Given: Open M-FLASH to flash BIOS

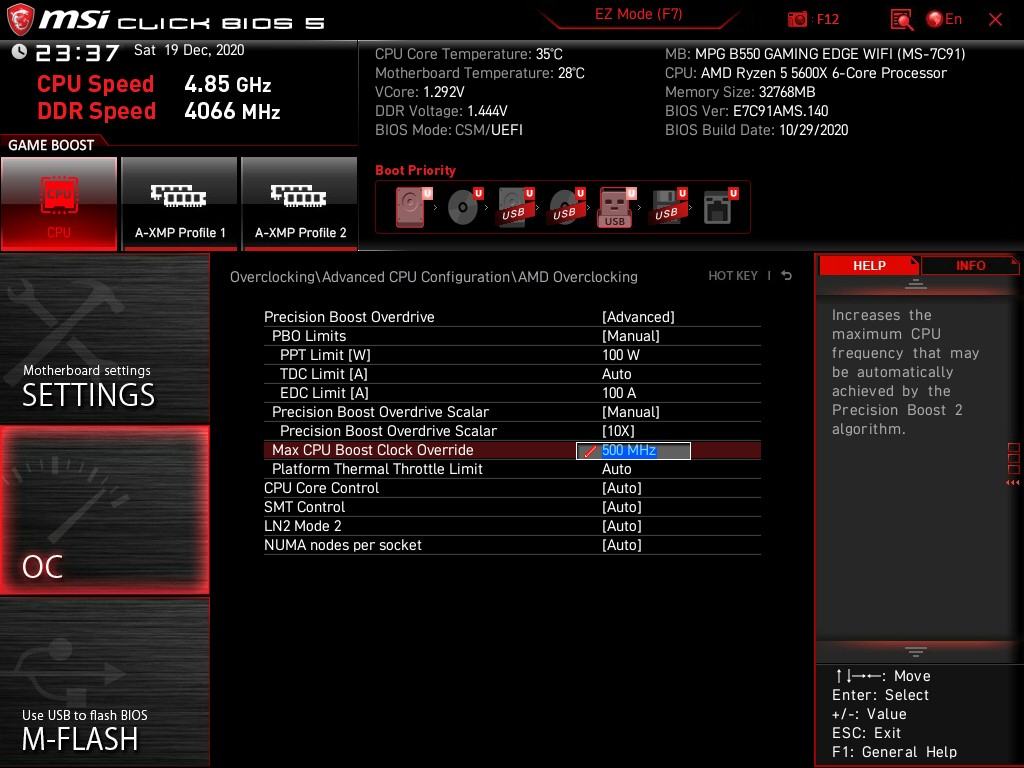Looking at the screenshot, I should [104, 682].
